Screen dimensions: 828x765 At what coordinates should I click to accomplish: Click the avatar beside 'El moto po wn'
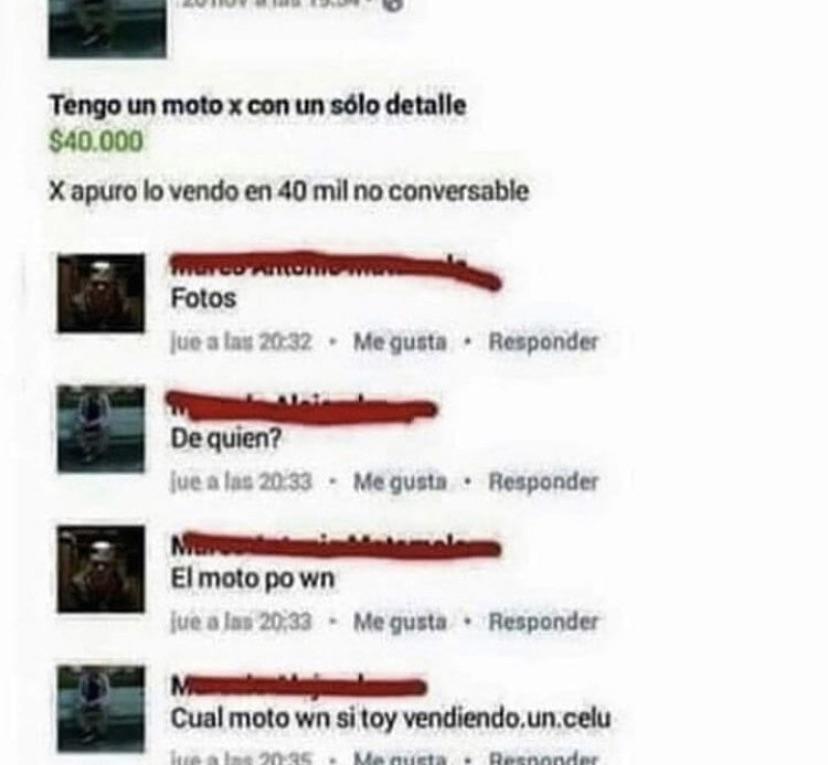[x=101, y=569]
